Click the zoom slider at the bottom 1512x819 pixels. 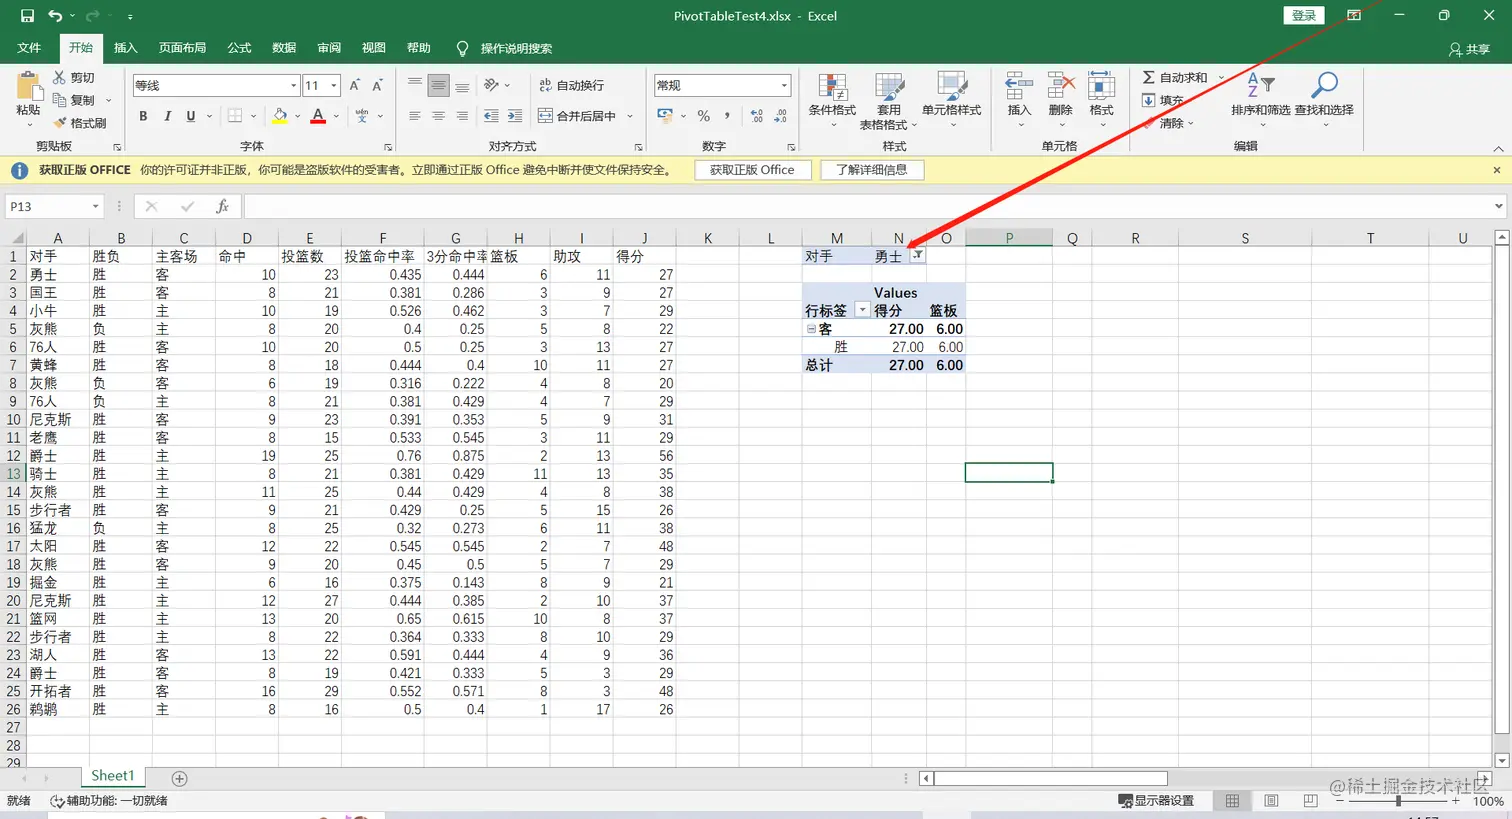click(1399, 801)
